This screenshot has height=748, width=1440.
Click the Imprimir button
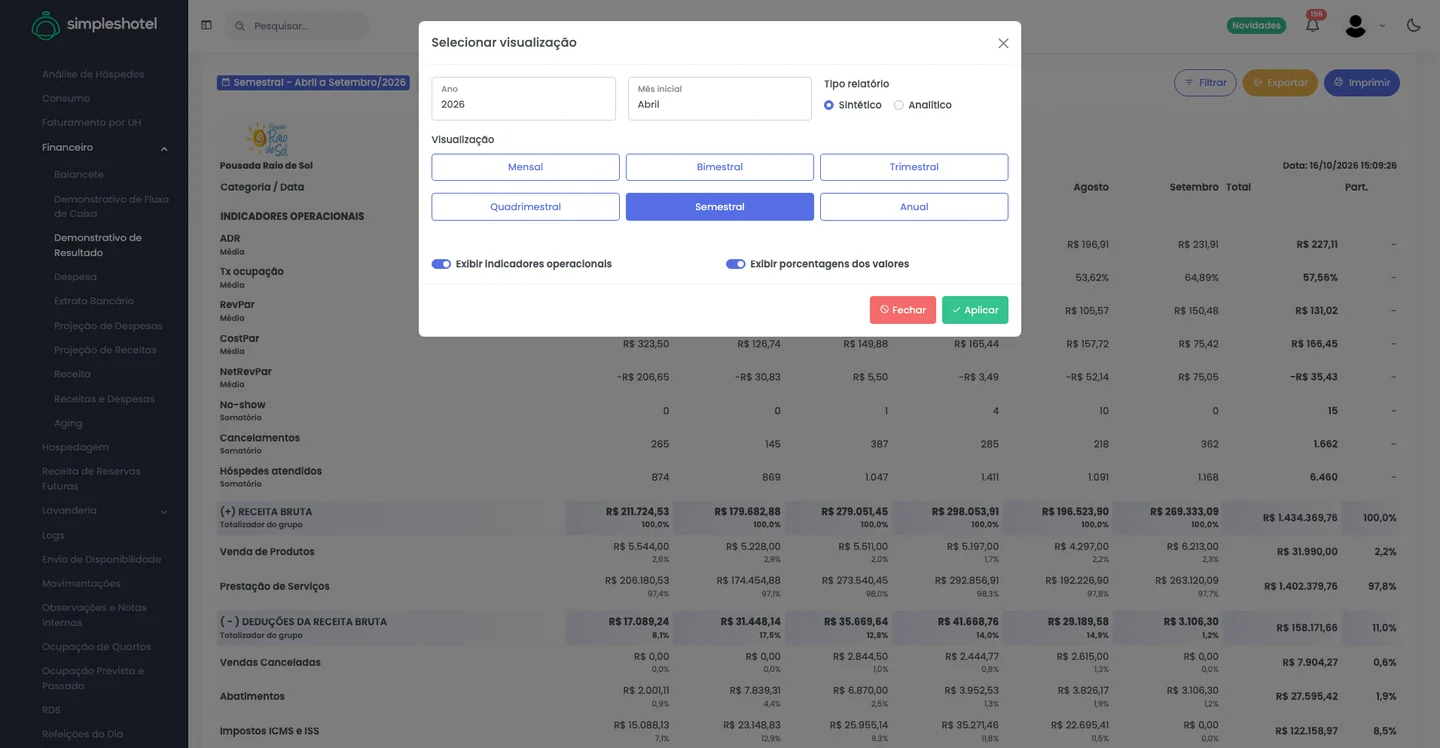click(1362, 83)
